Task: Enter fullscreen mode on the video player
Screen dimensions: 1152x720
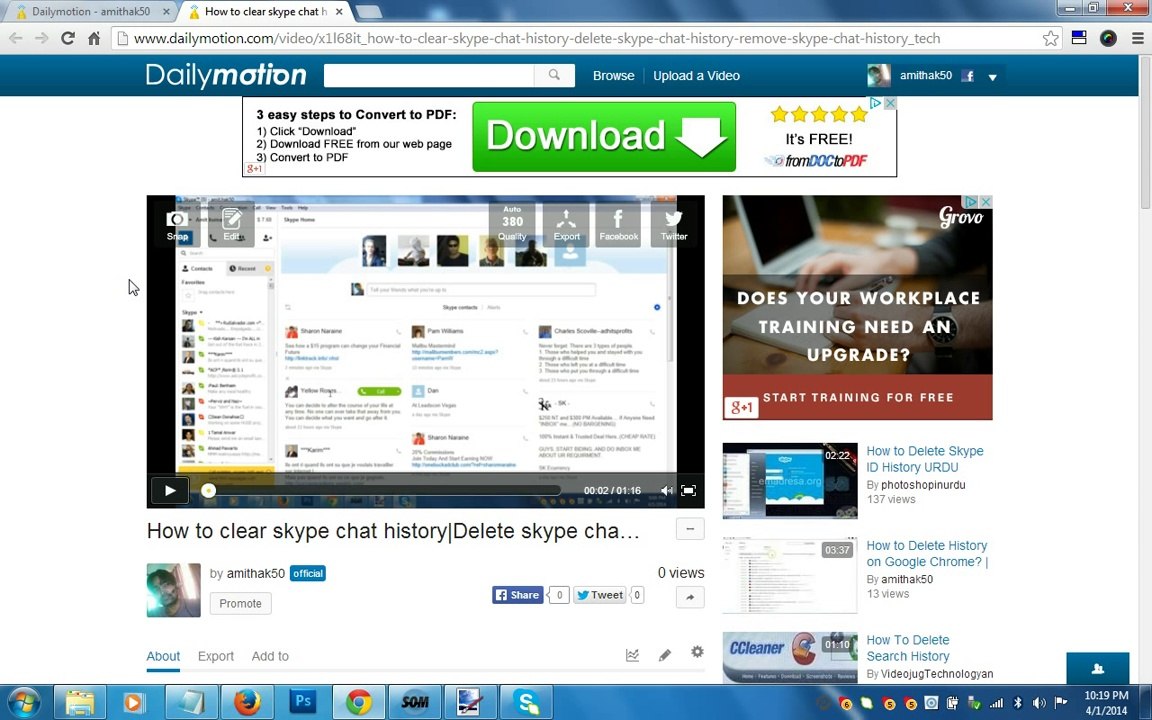Action: pos(688,491)
